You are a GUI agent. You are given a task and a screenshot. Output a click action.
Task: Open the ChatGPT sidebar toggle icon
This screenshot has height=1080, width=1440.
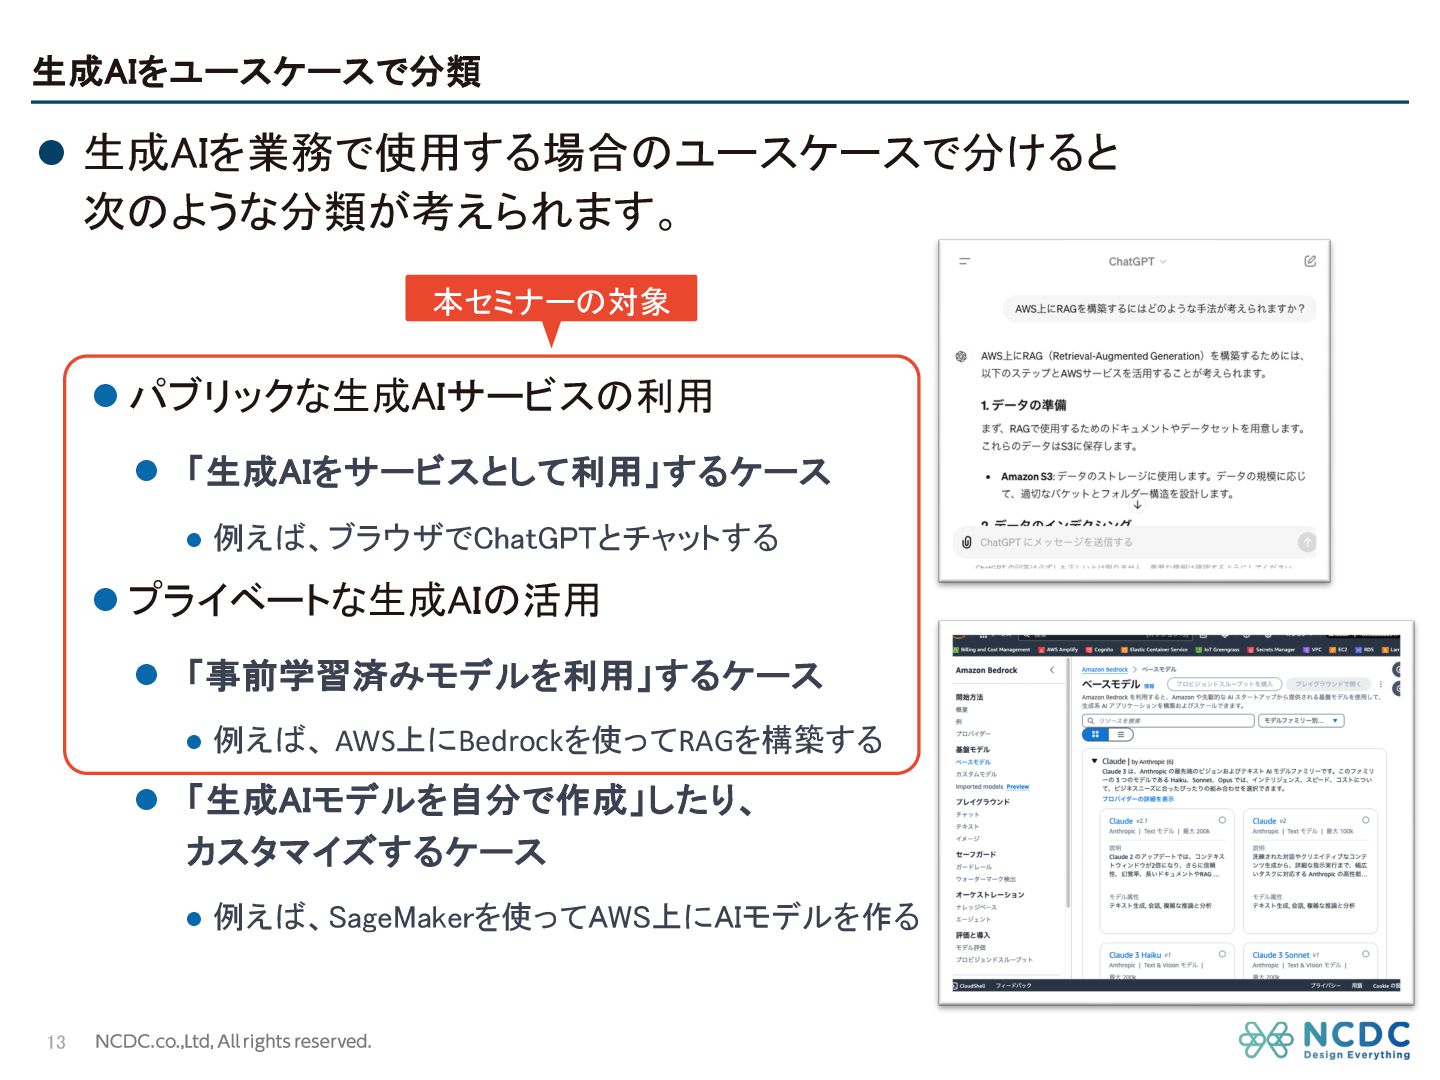pos(965,261)
